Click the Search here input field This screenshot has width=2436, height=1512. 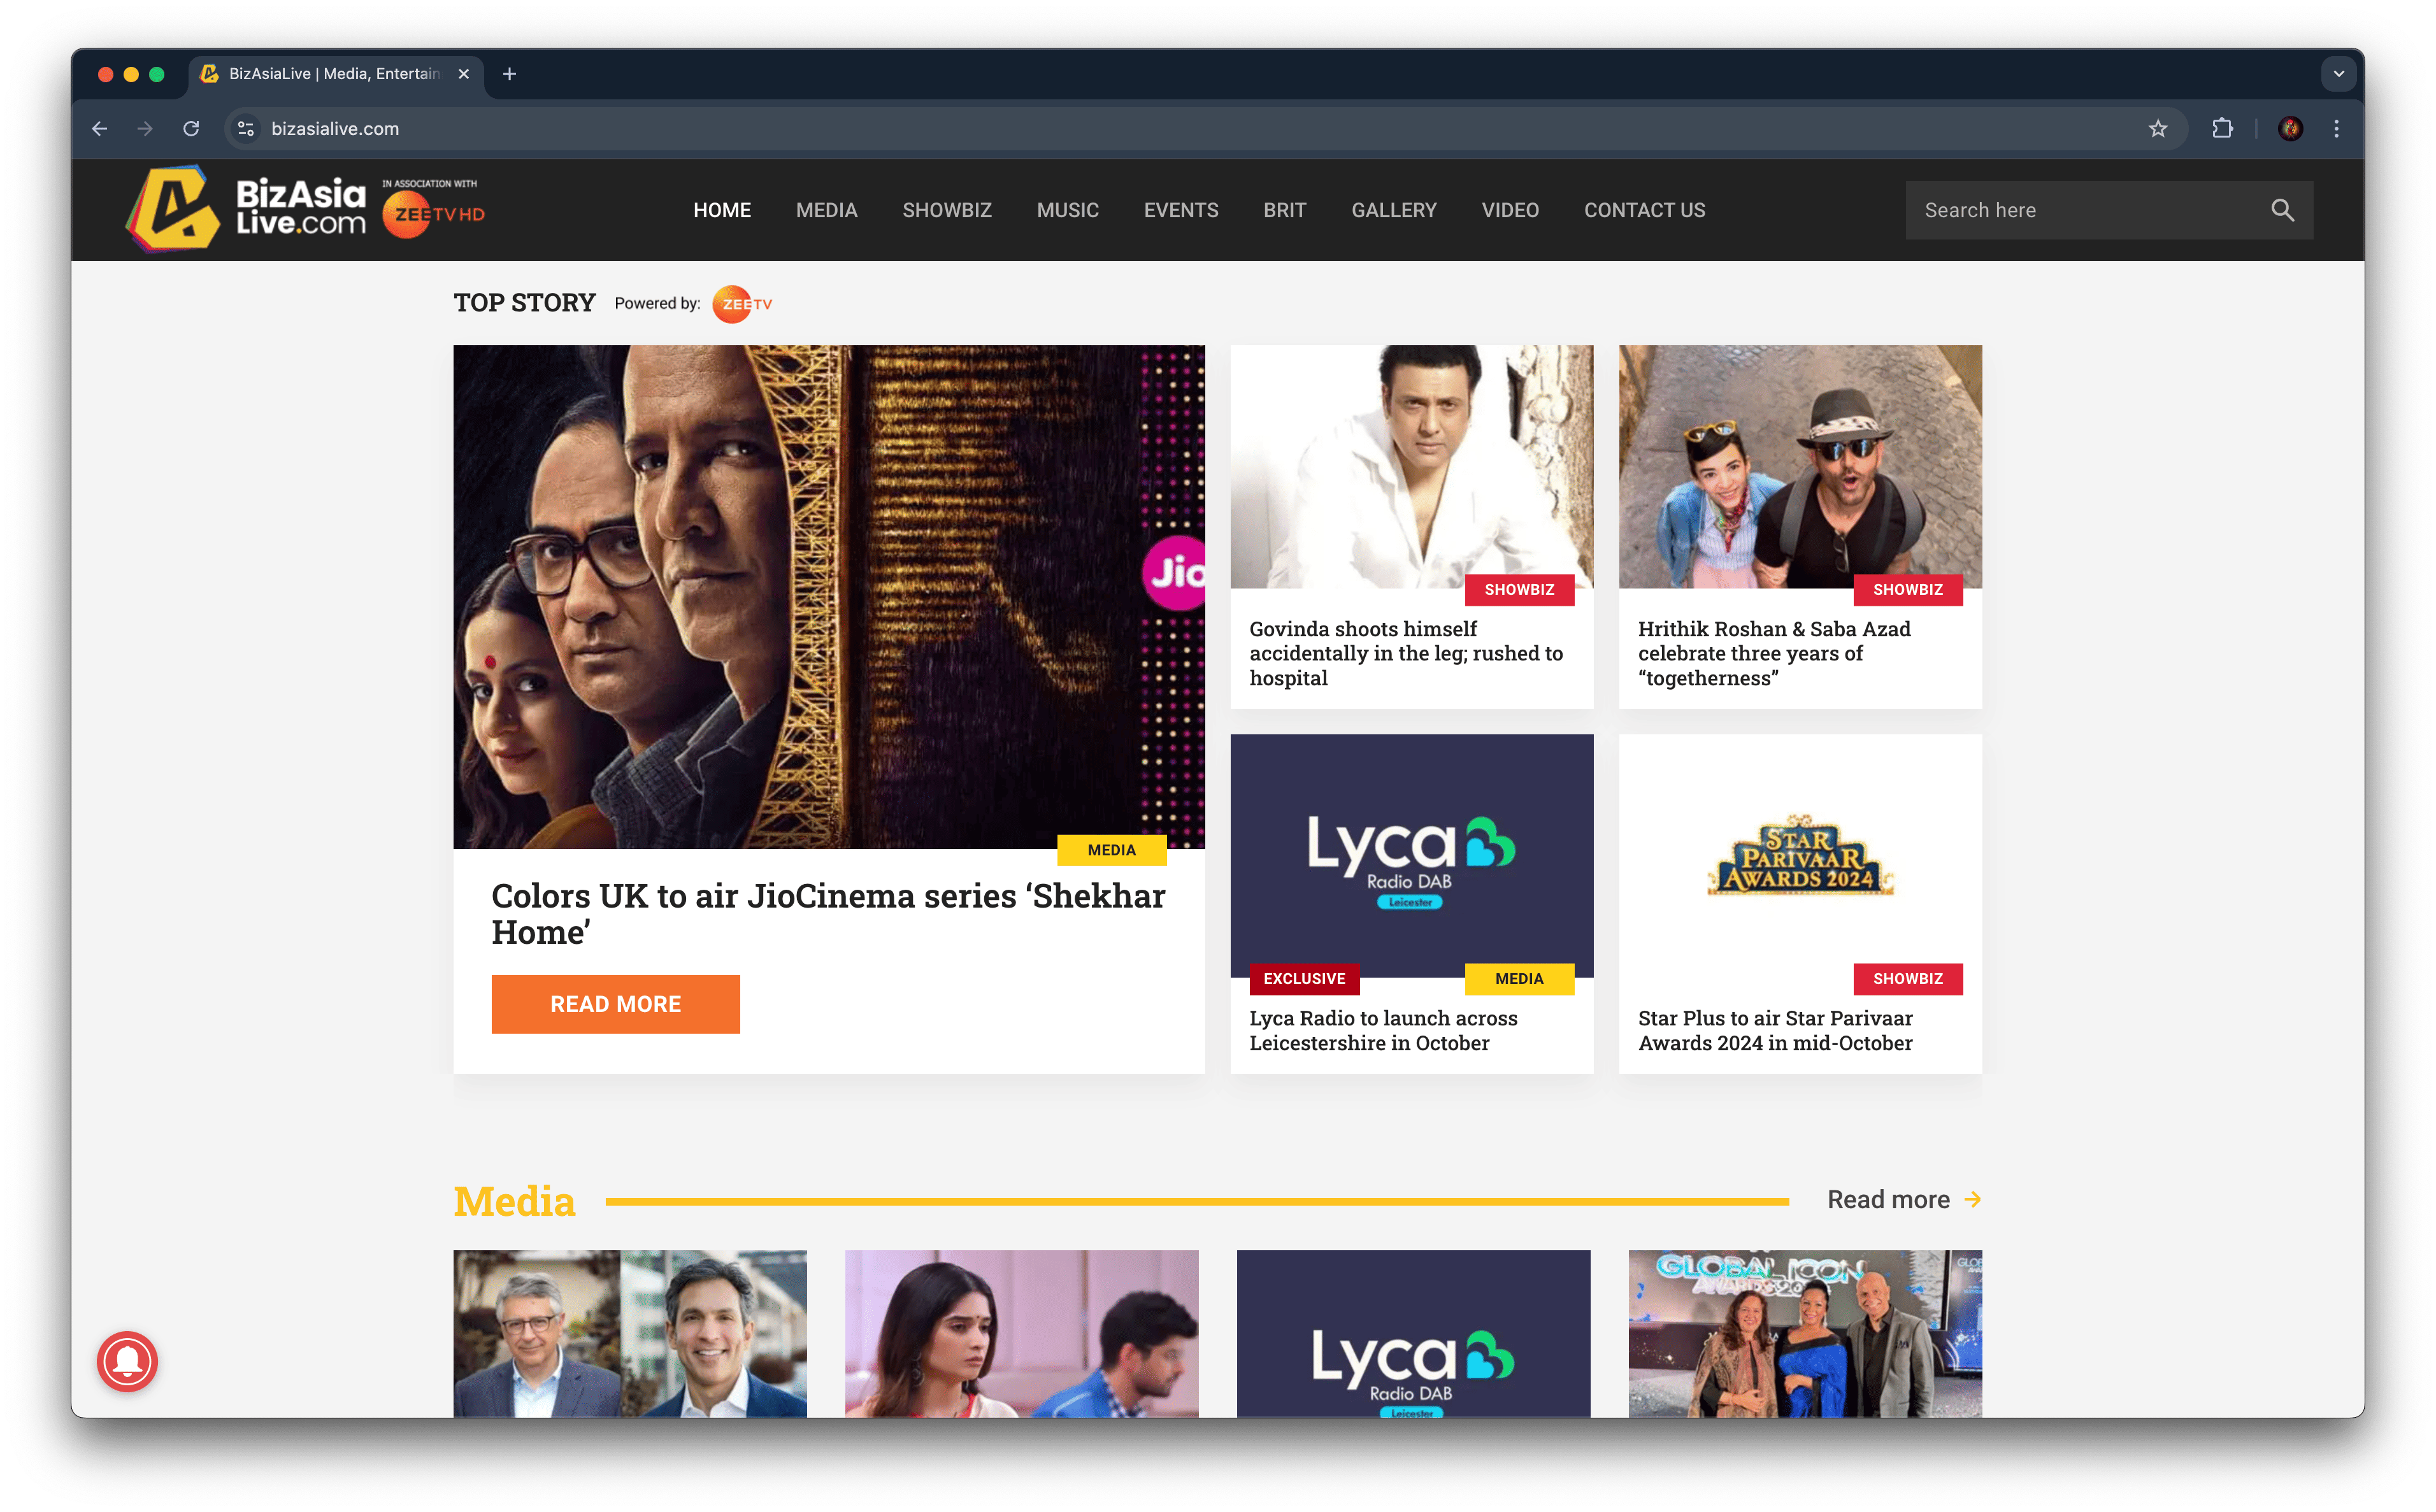pyautogui.click(x=2080, y=210)
